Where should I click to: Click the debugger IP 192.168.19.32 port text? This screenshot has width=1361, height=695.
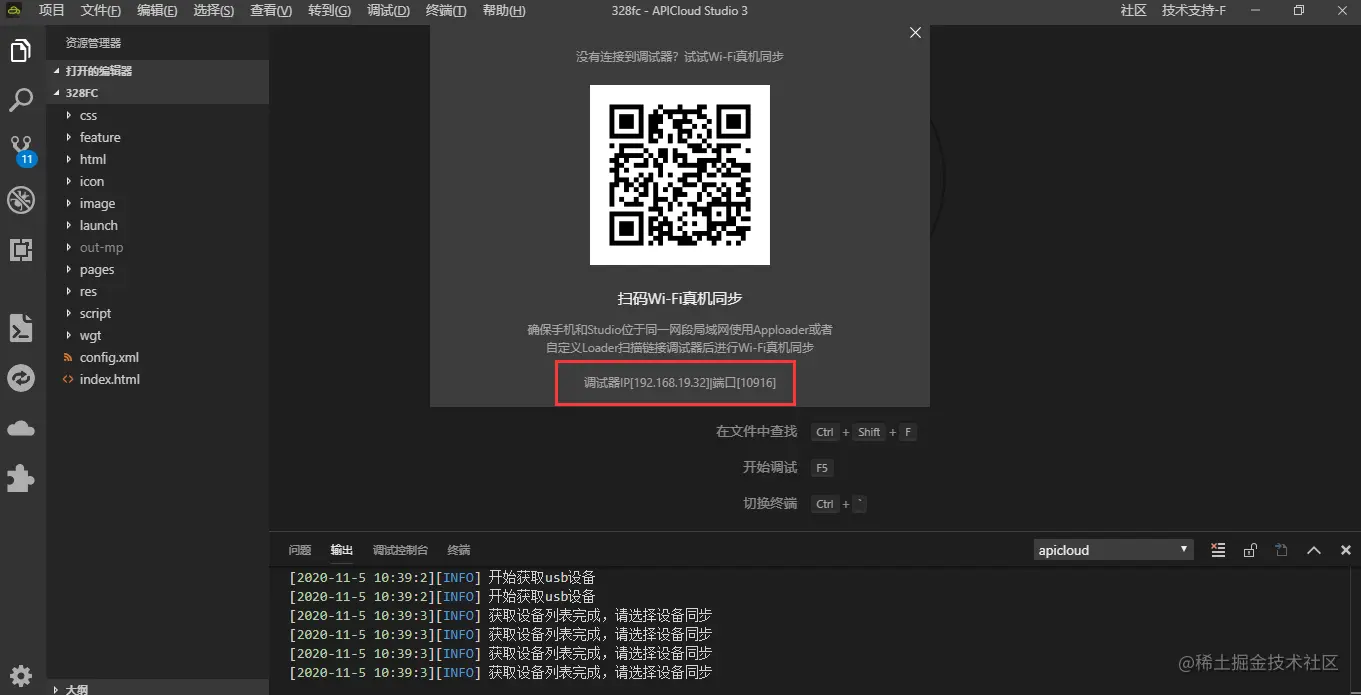click(680, 383)
